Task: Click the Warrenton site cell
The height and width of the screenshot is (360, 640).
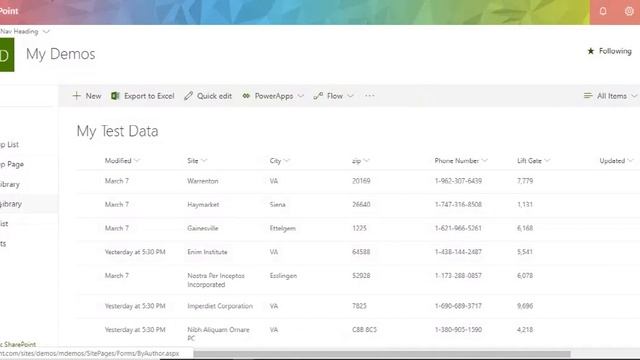Action: click(202, 181)
